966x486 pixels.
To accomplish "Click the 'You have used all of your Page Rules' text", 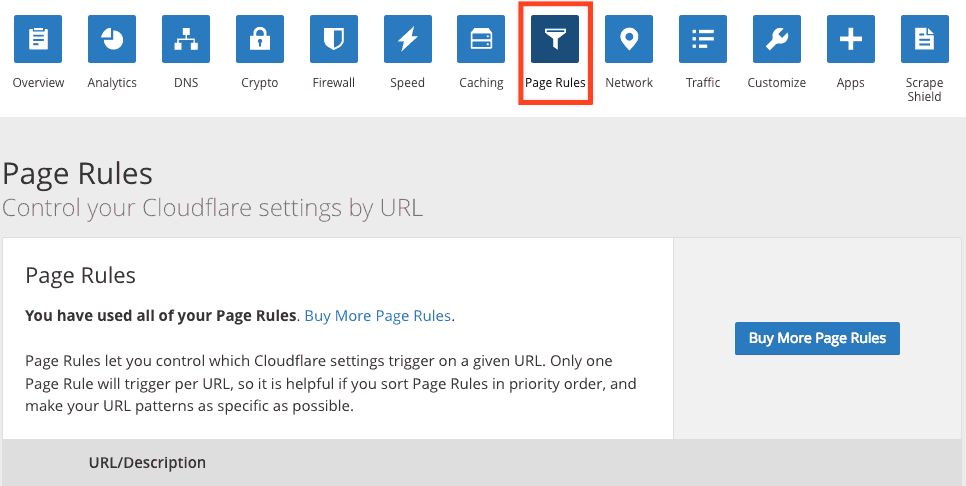I will [161, 316].
